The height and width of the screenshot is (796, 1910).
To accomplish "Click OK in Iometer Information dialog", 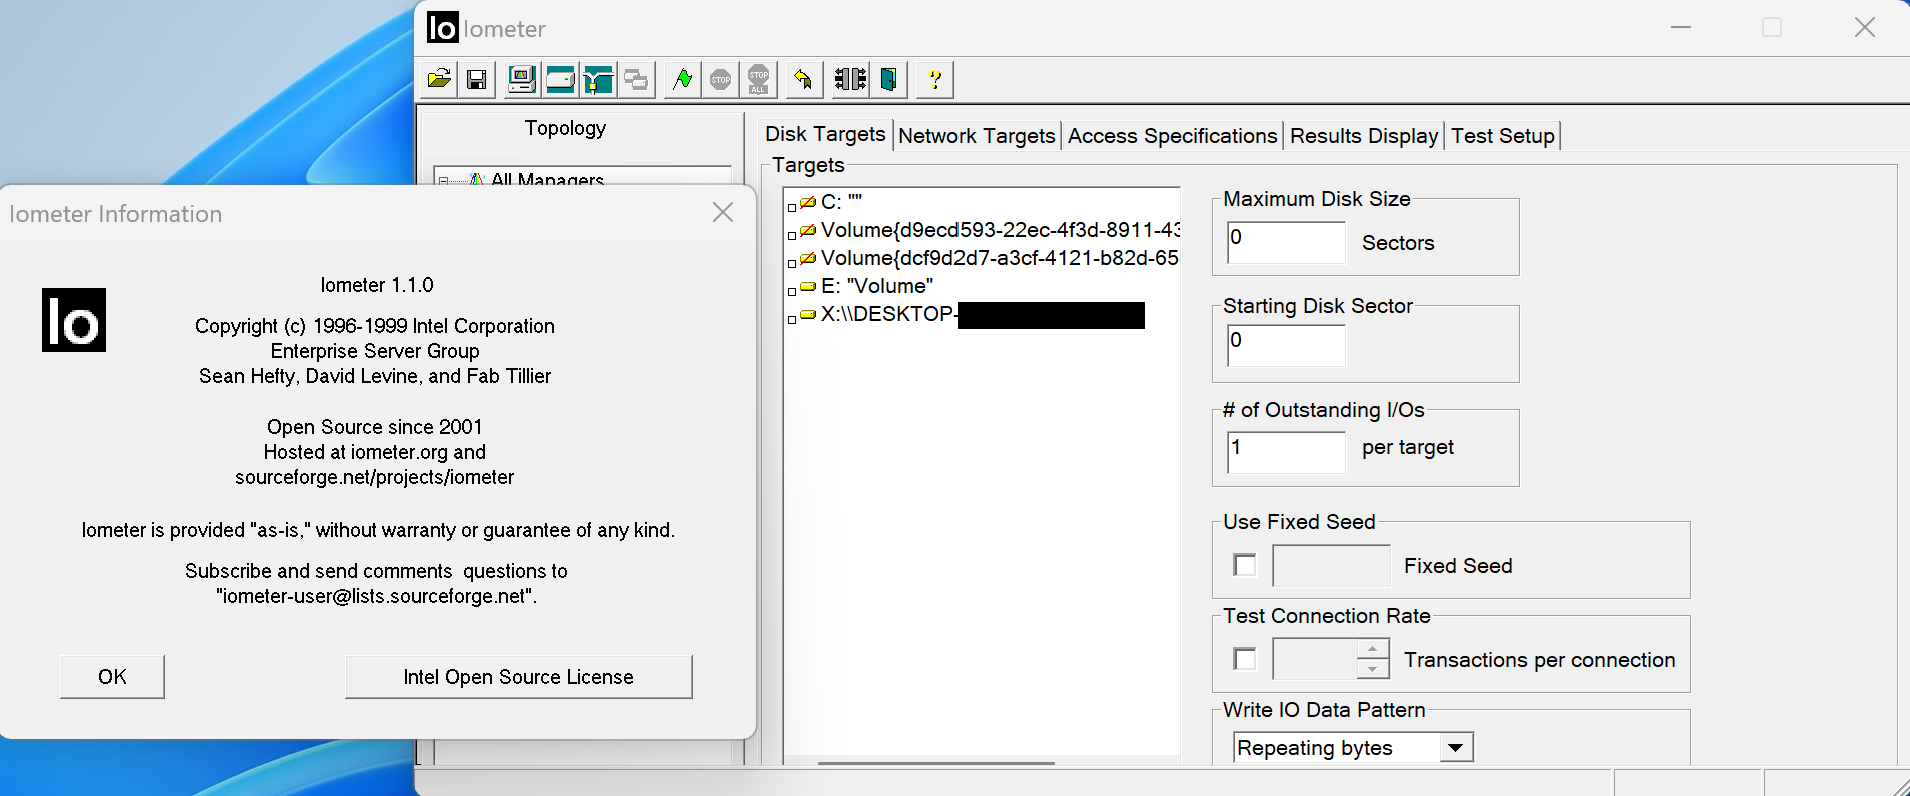I will 112,677.
